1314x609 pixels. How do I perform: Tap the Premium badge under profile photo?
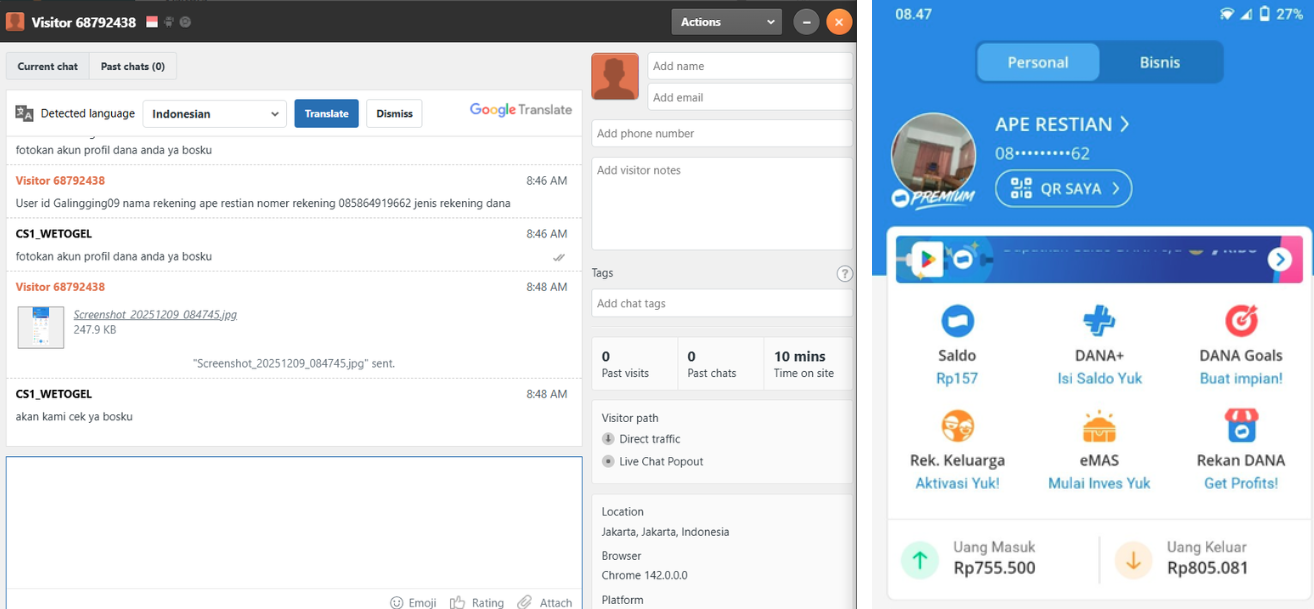(933, 198)
